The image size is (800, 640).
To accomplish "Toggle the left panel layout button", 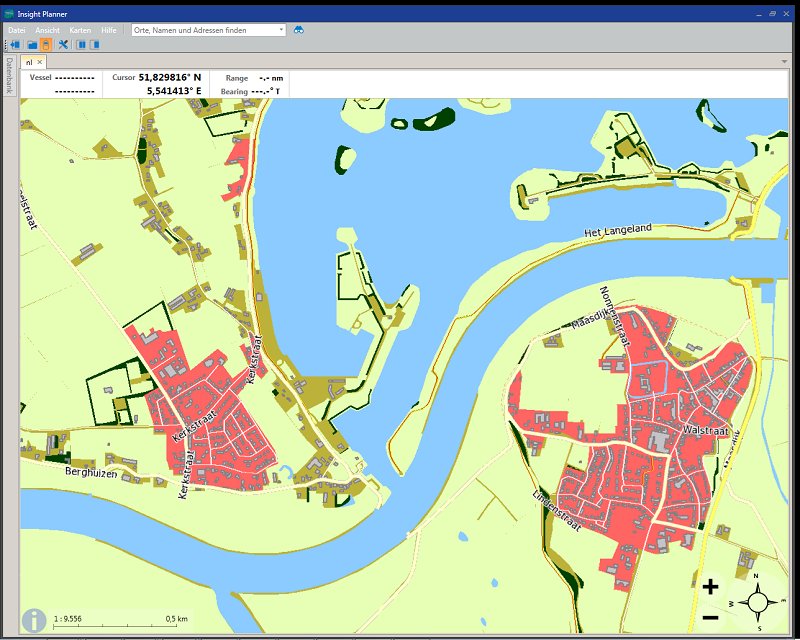I will coord(81,45).
